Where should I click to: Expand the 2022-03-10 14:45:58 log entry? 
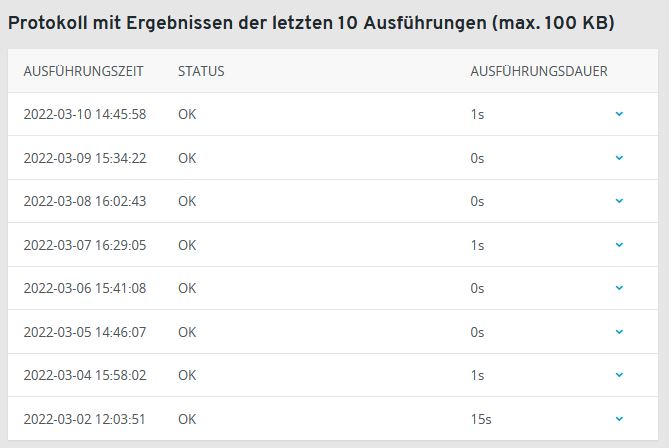click(619, 114)
